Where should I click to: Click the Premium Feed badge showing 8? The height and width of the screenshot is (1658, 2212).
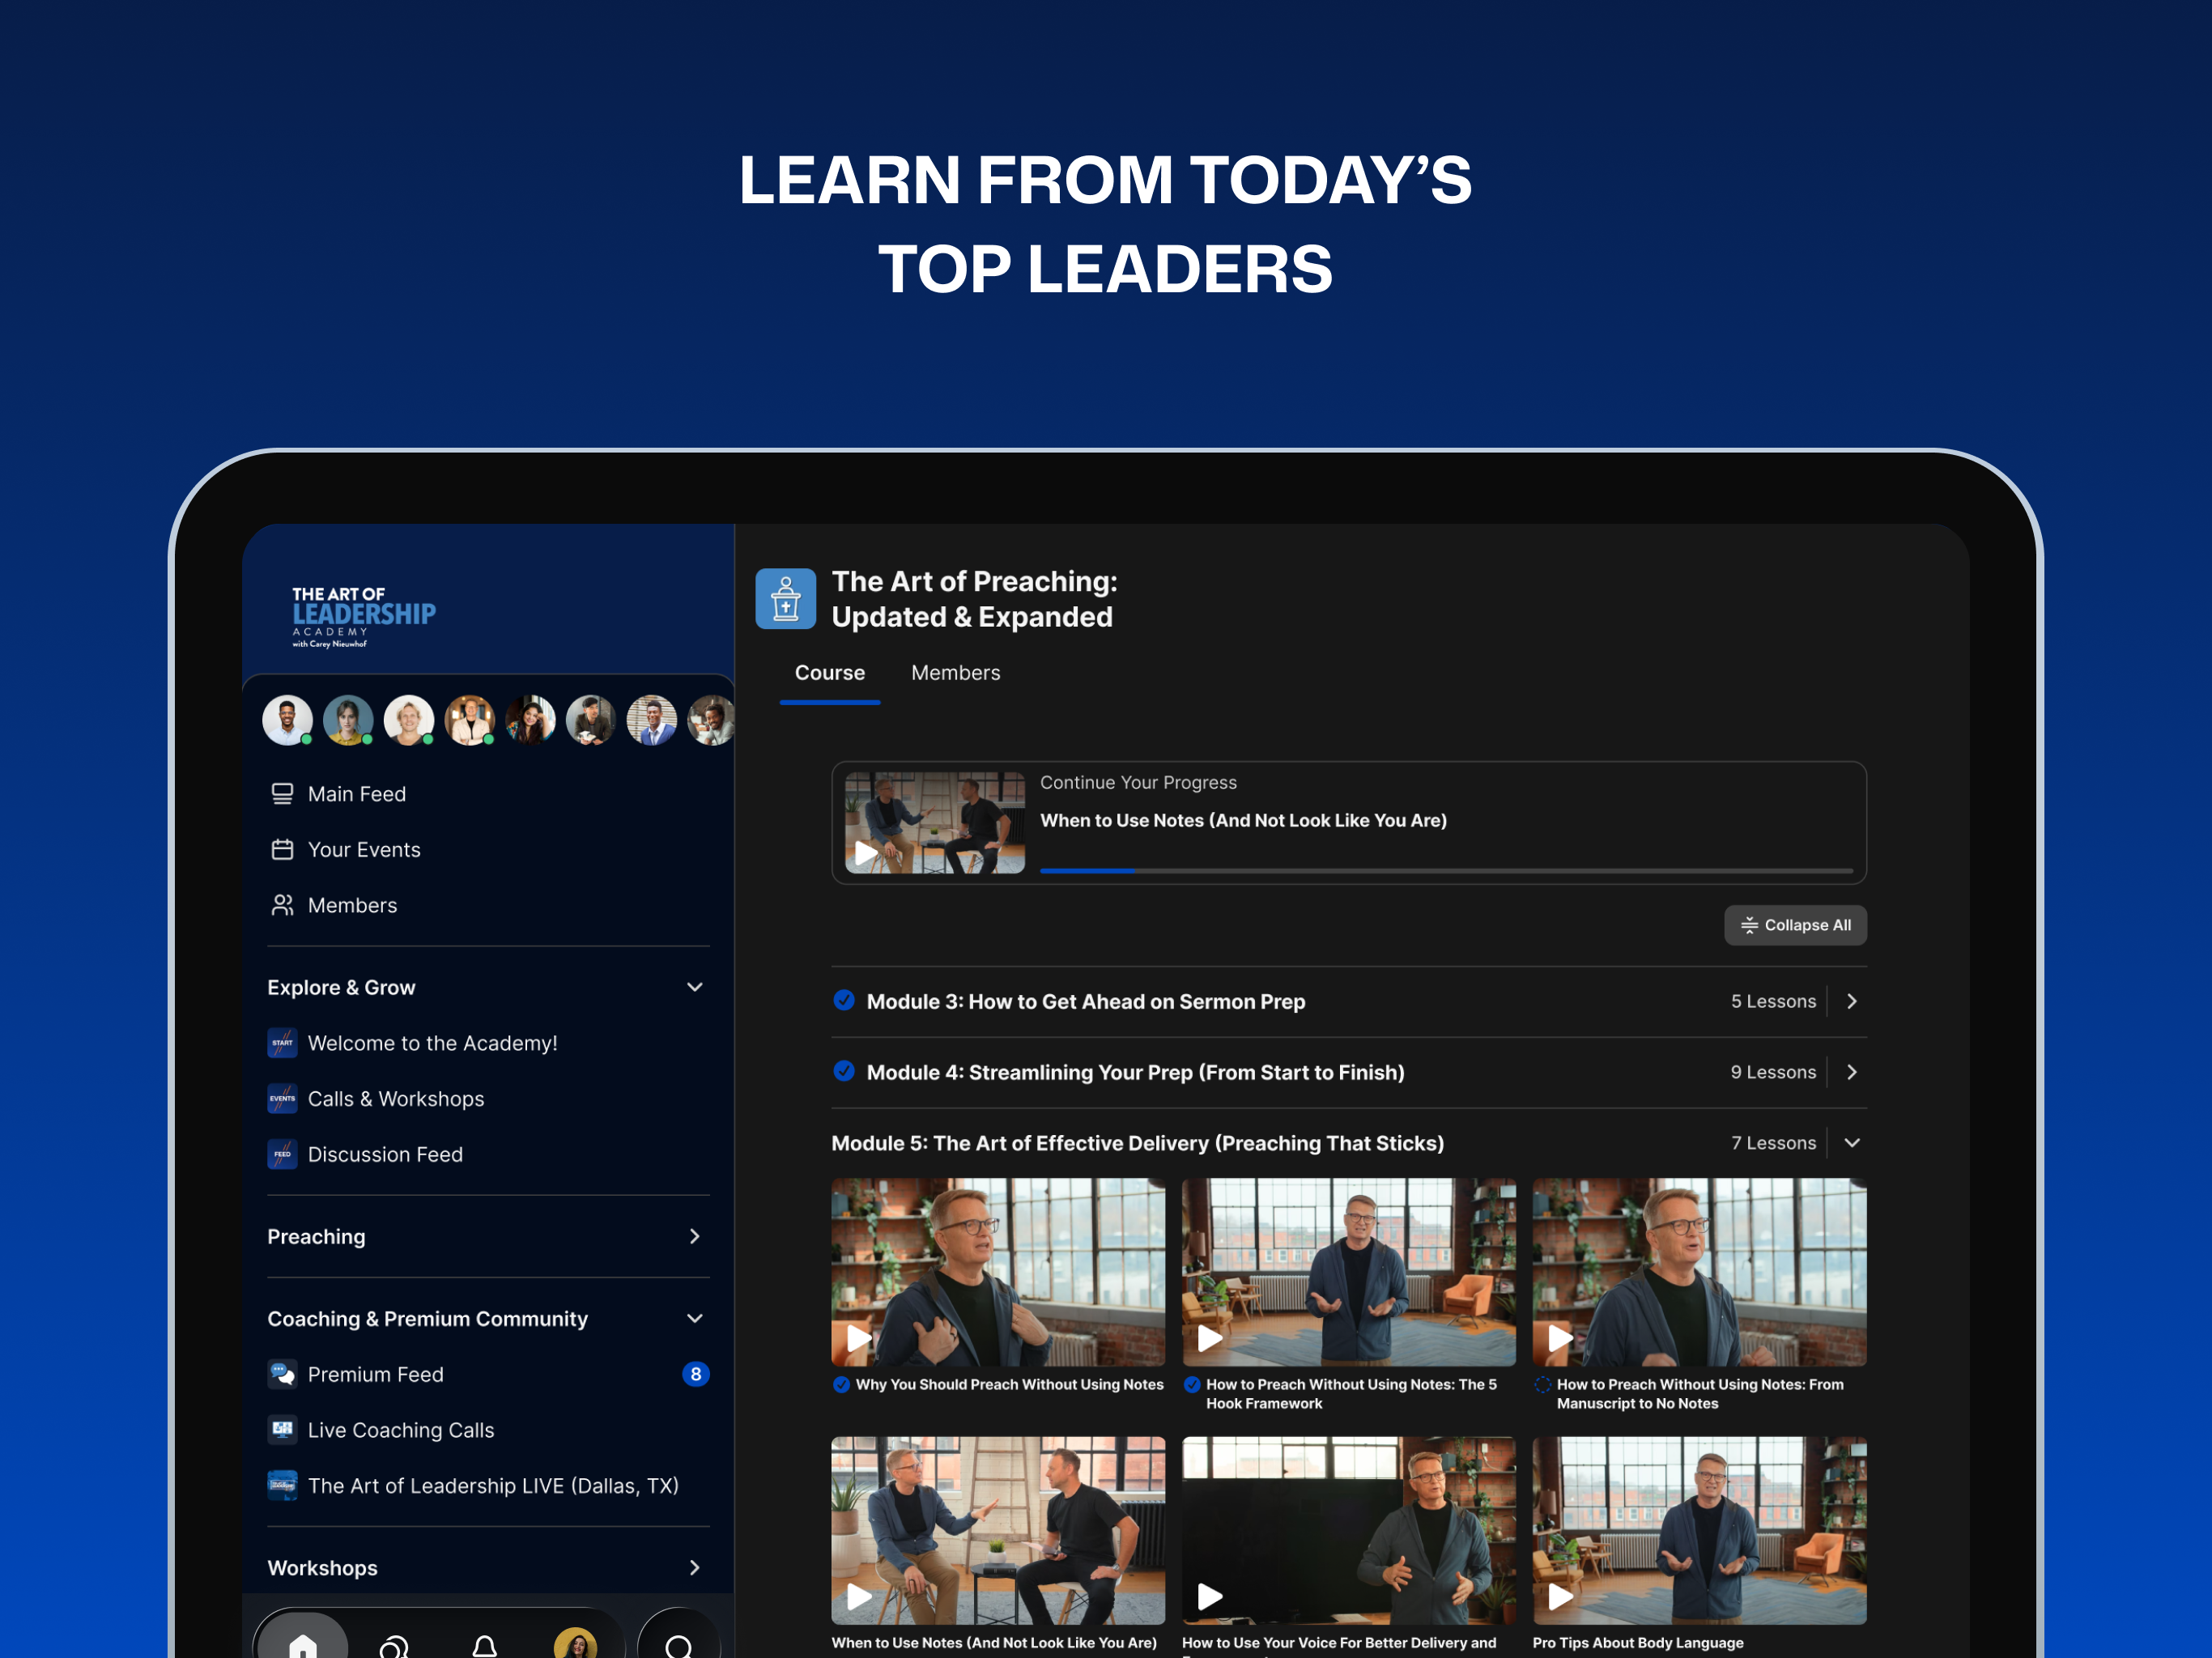click(696, 1375)
